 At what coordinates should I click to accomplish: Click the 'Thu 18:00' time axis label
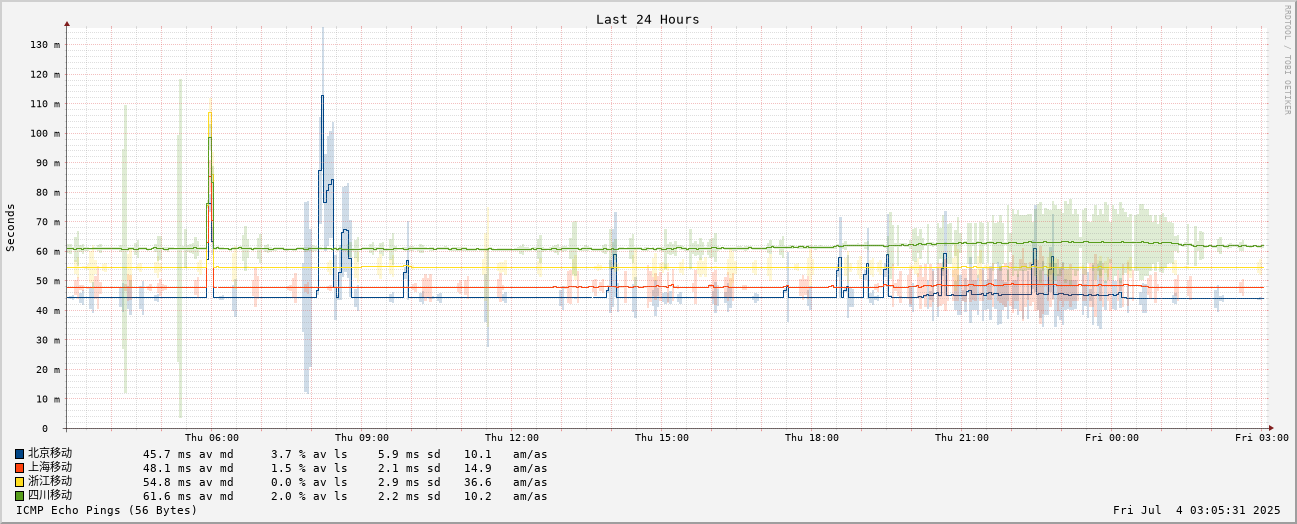[x=812, y=437]
